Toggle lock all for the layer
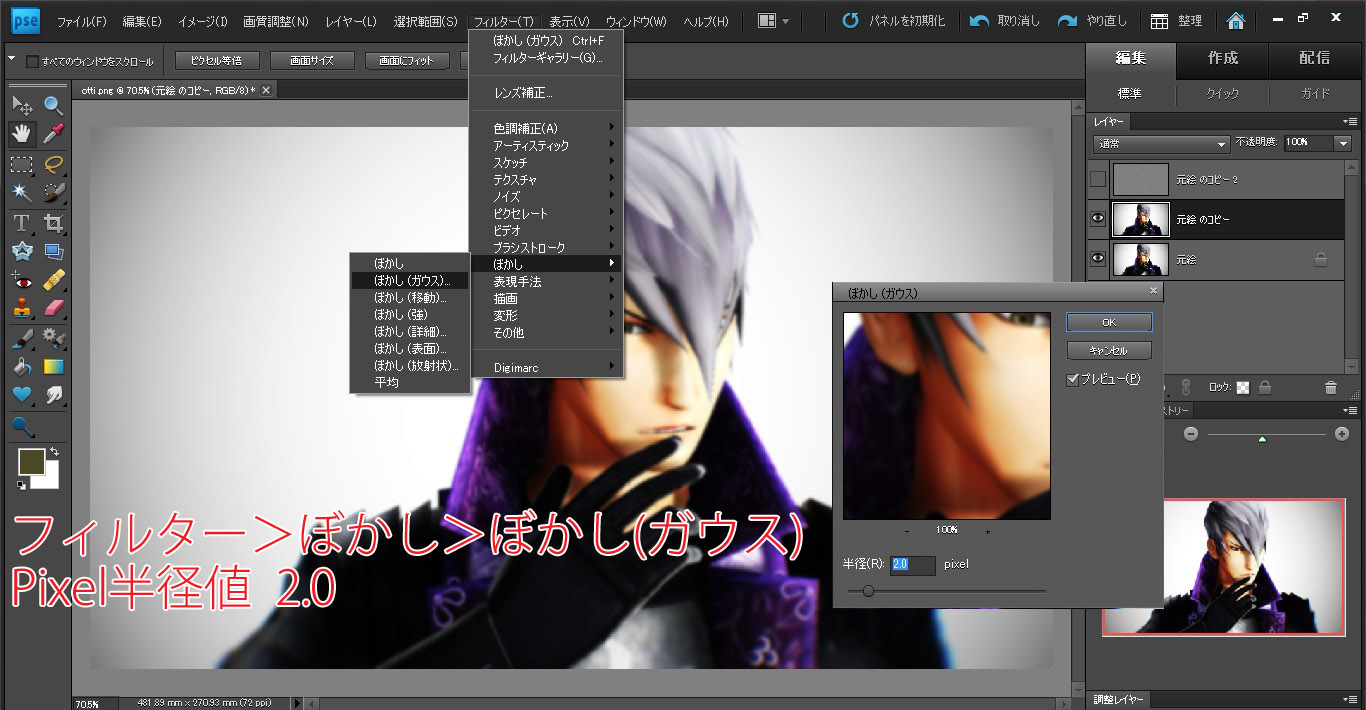 pyautogui.click(x=1265, y=387)
